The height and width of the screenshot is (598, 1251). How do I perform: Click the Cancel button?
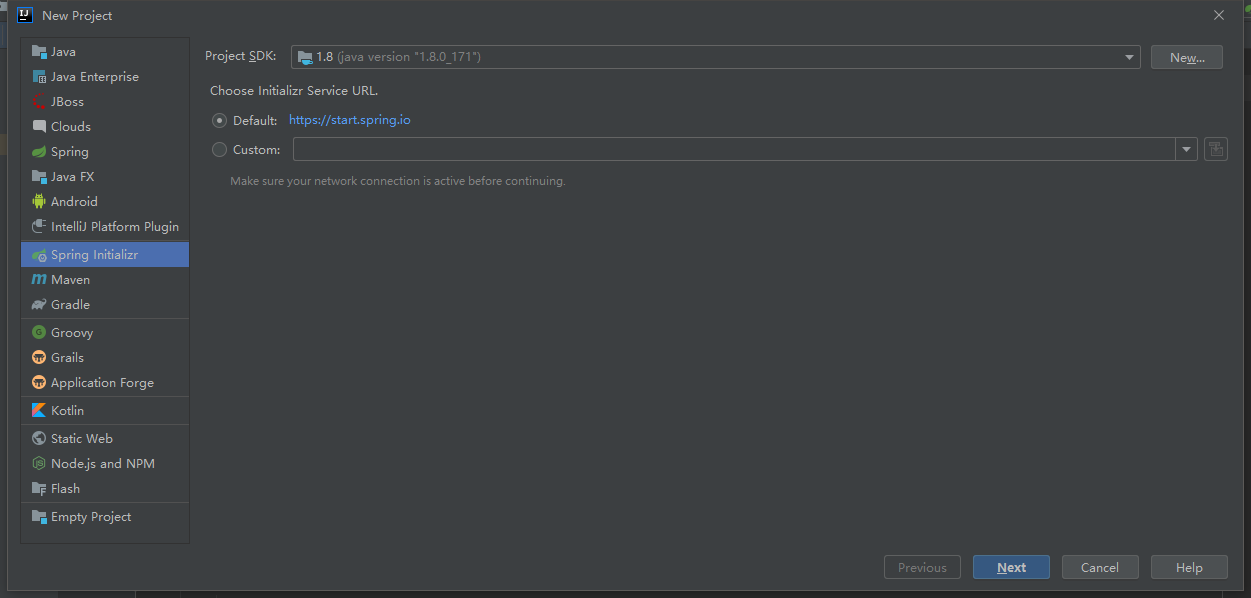click(1100, 567)
